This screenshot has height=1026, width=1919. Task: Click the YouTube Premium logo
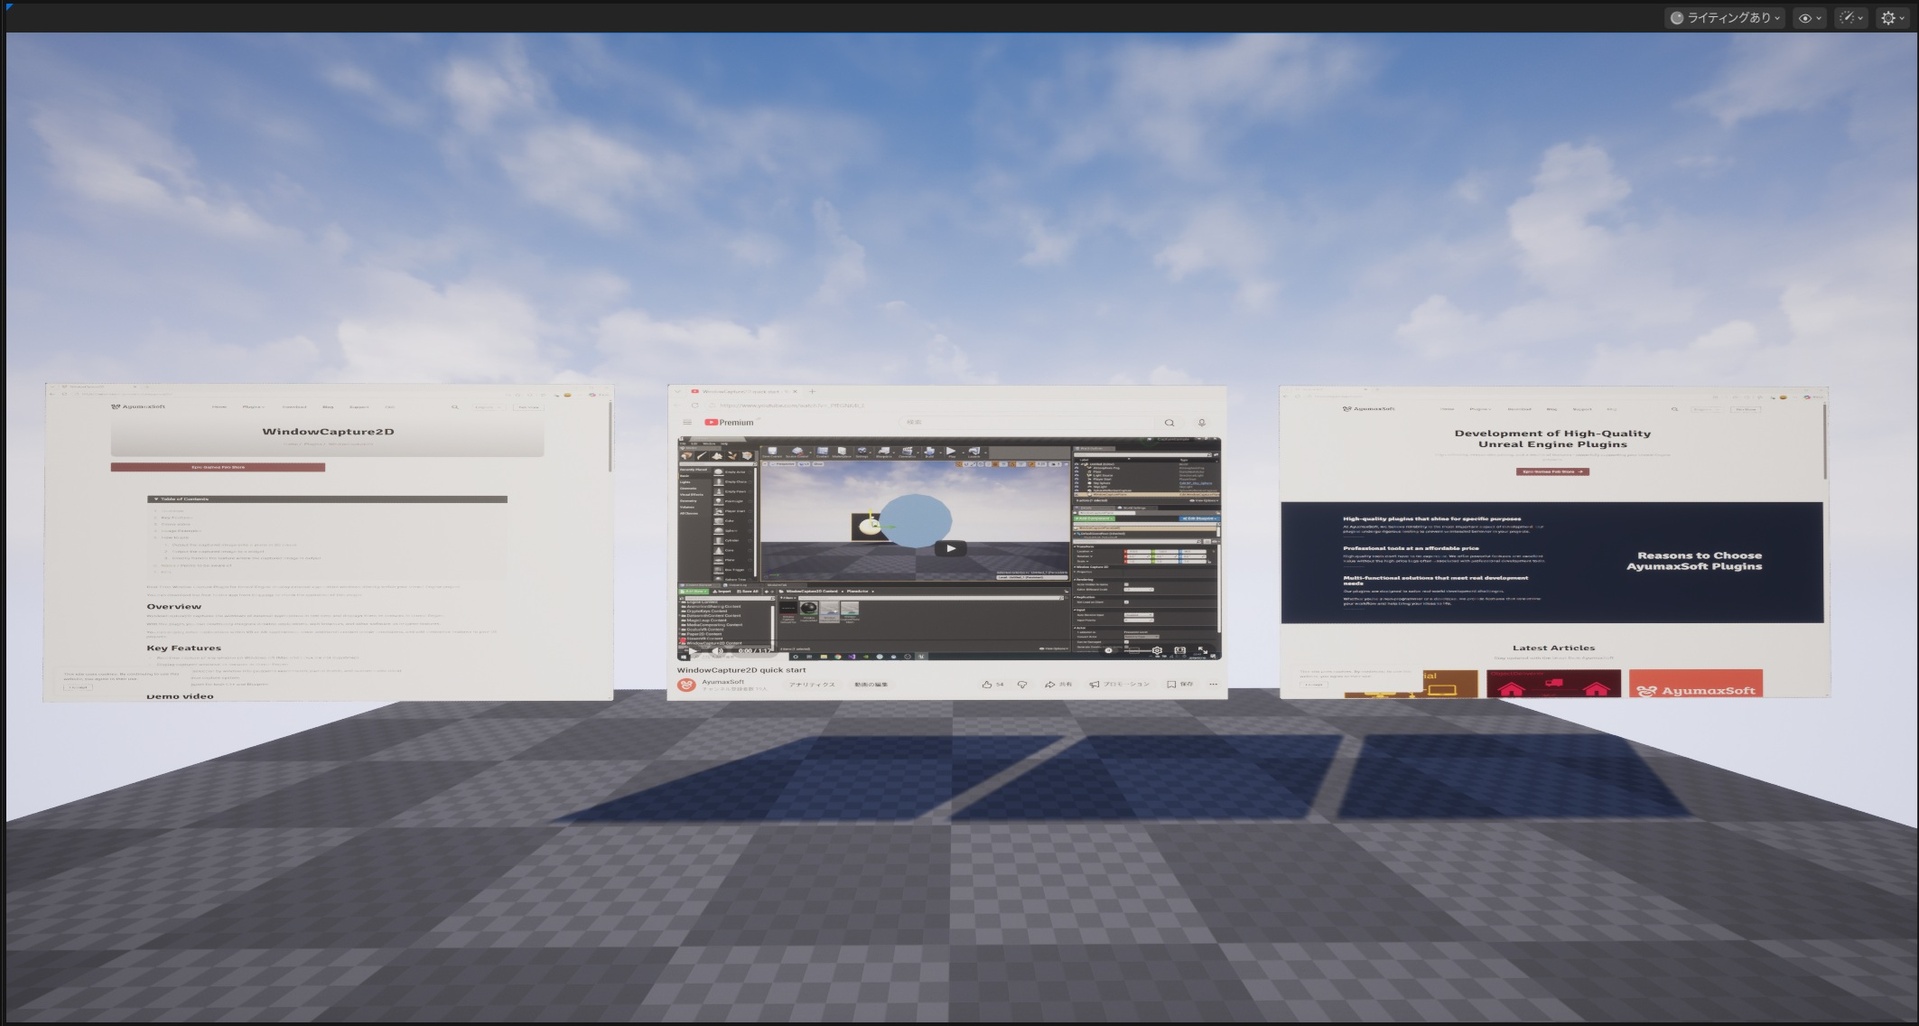729,422
